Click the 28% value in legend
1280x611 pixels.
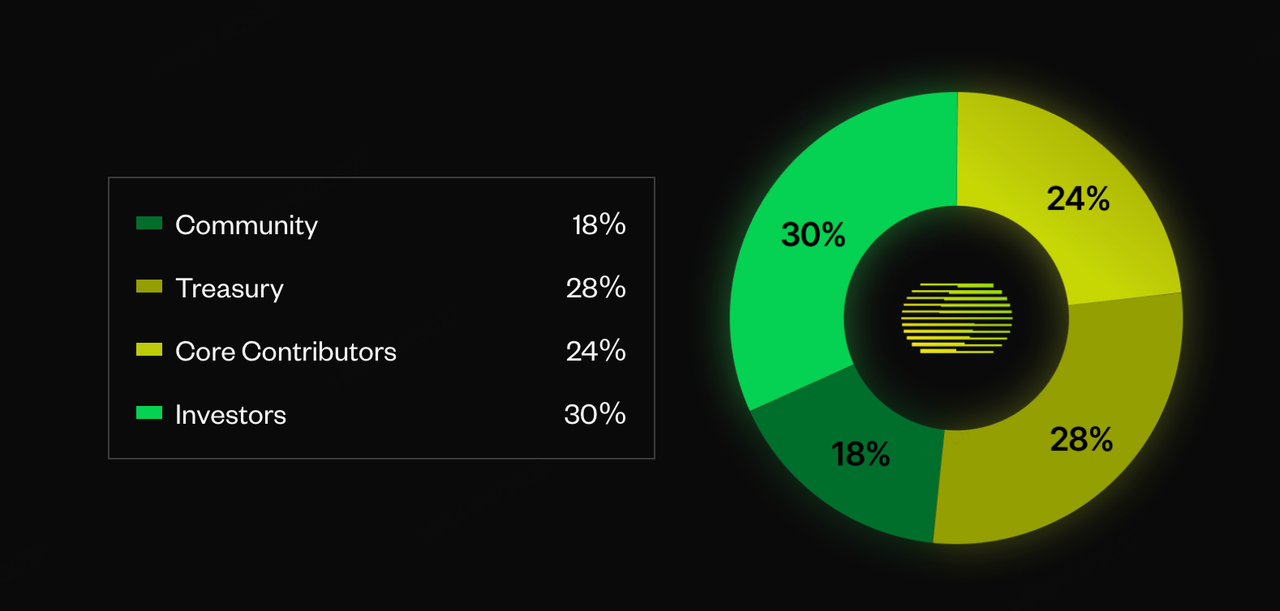596,287
